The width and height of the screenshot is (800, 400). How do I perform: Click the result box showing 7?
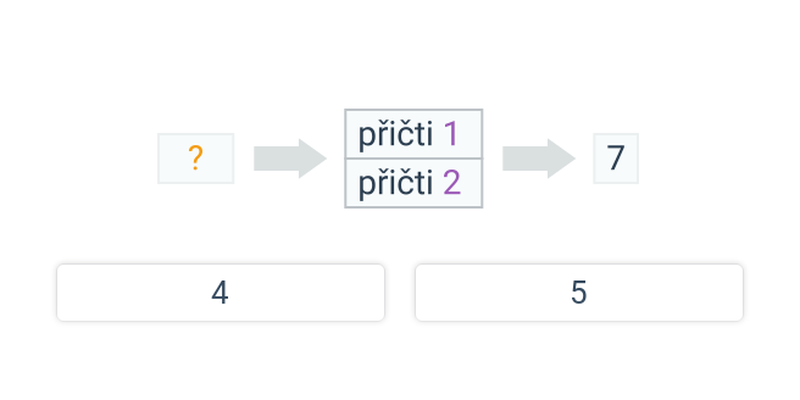[x=616, y=159]
